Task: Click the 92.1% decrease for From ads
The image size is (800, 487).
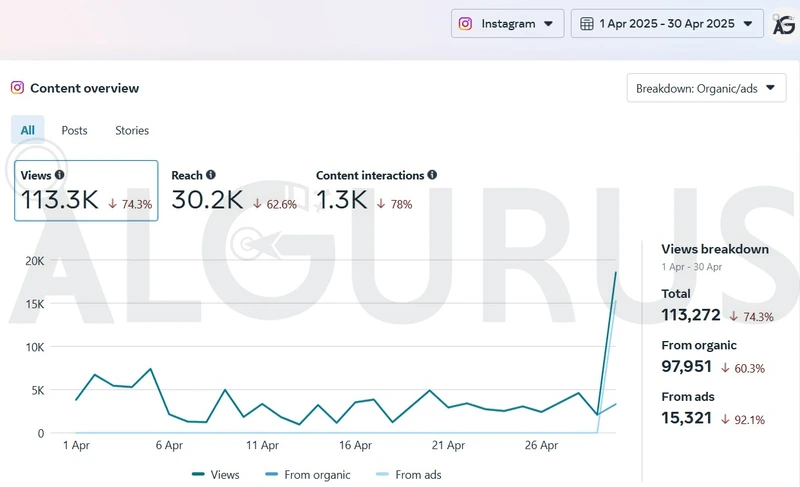Action: tap(743, 420)
